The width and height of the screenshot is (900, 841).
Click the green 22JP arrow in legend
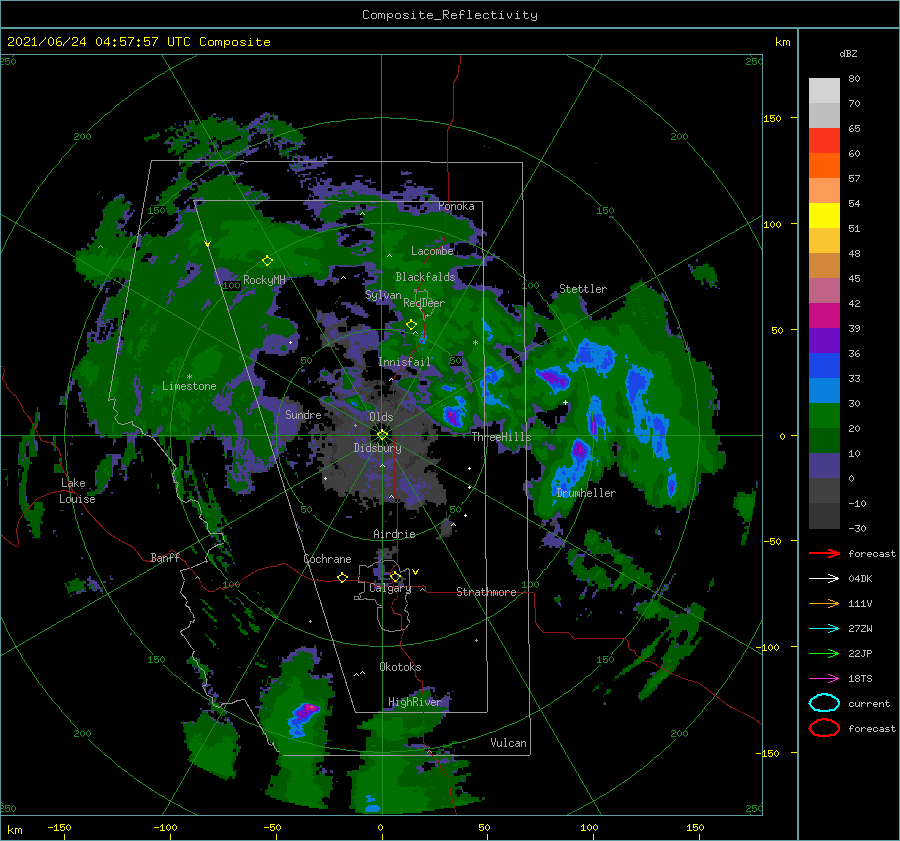[824, 653]
